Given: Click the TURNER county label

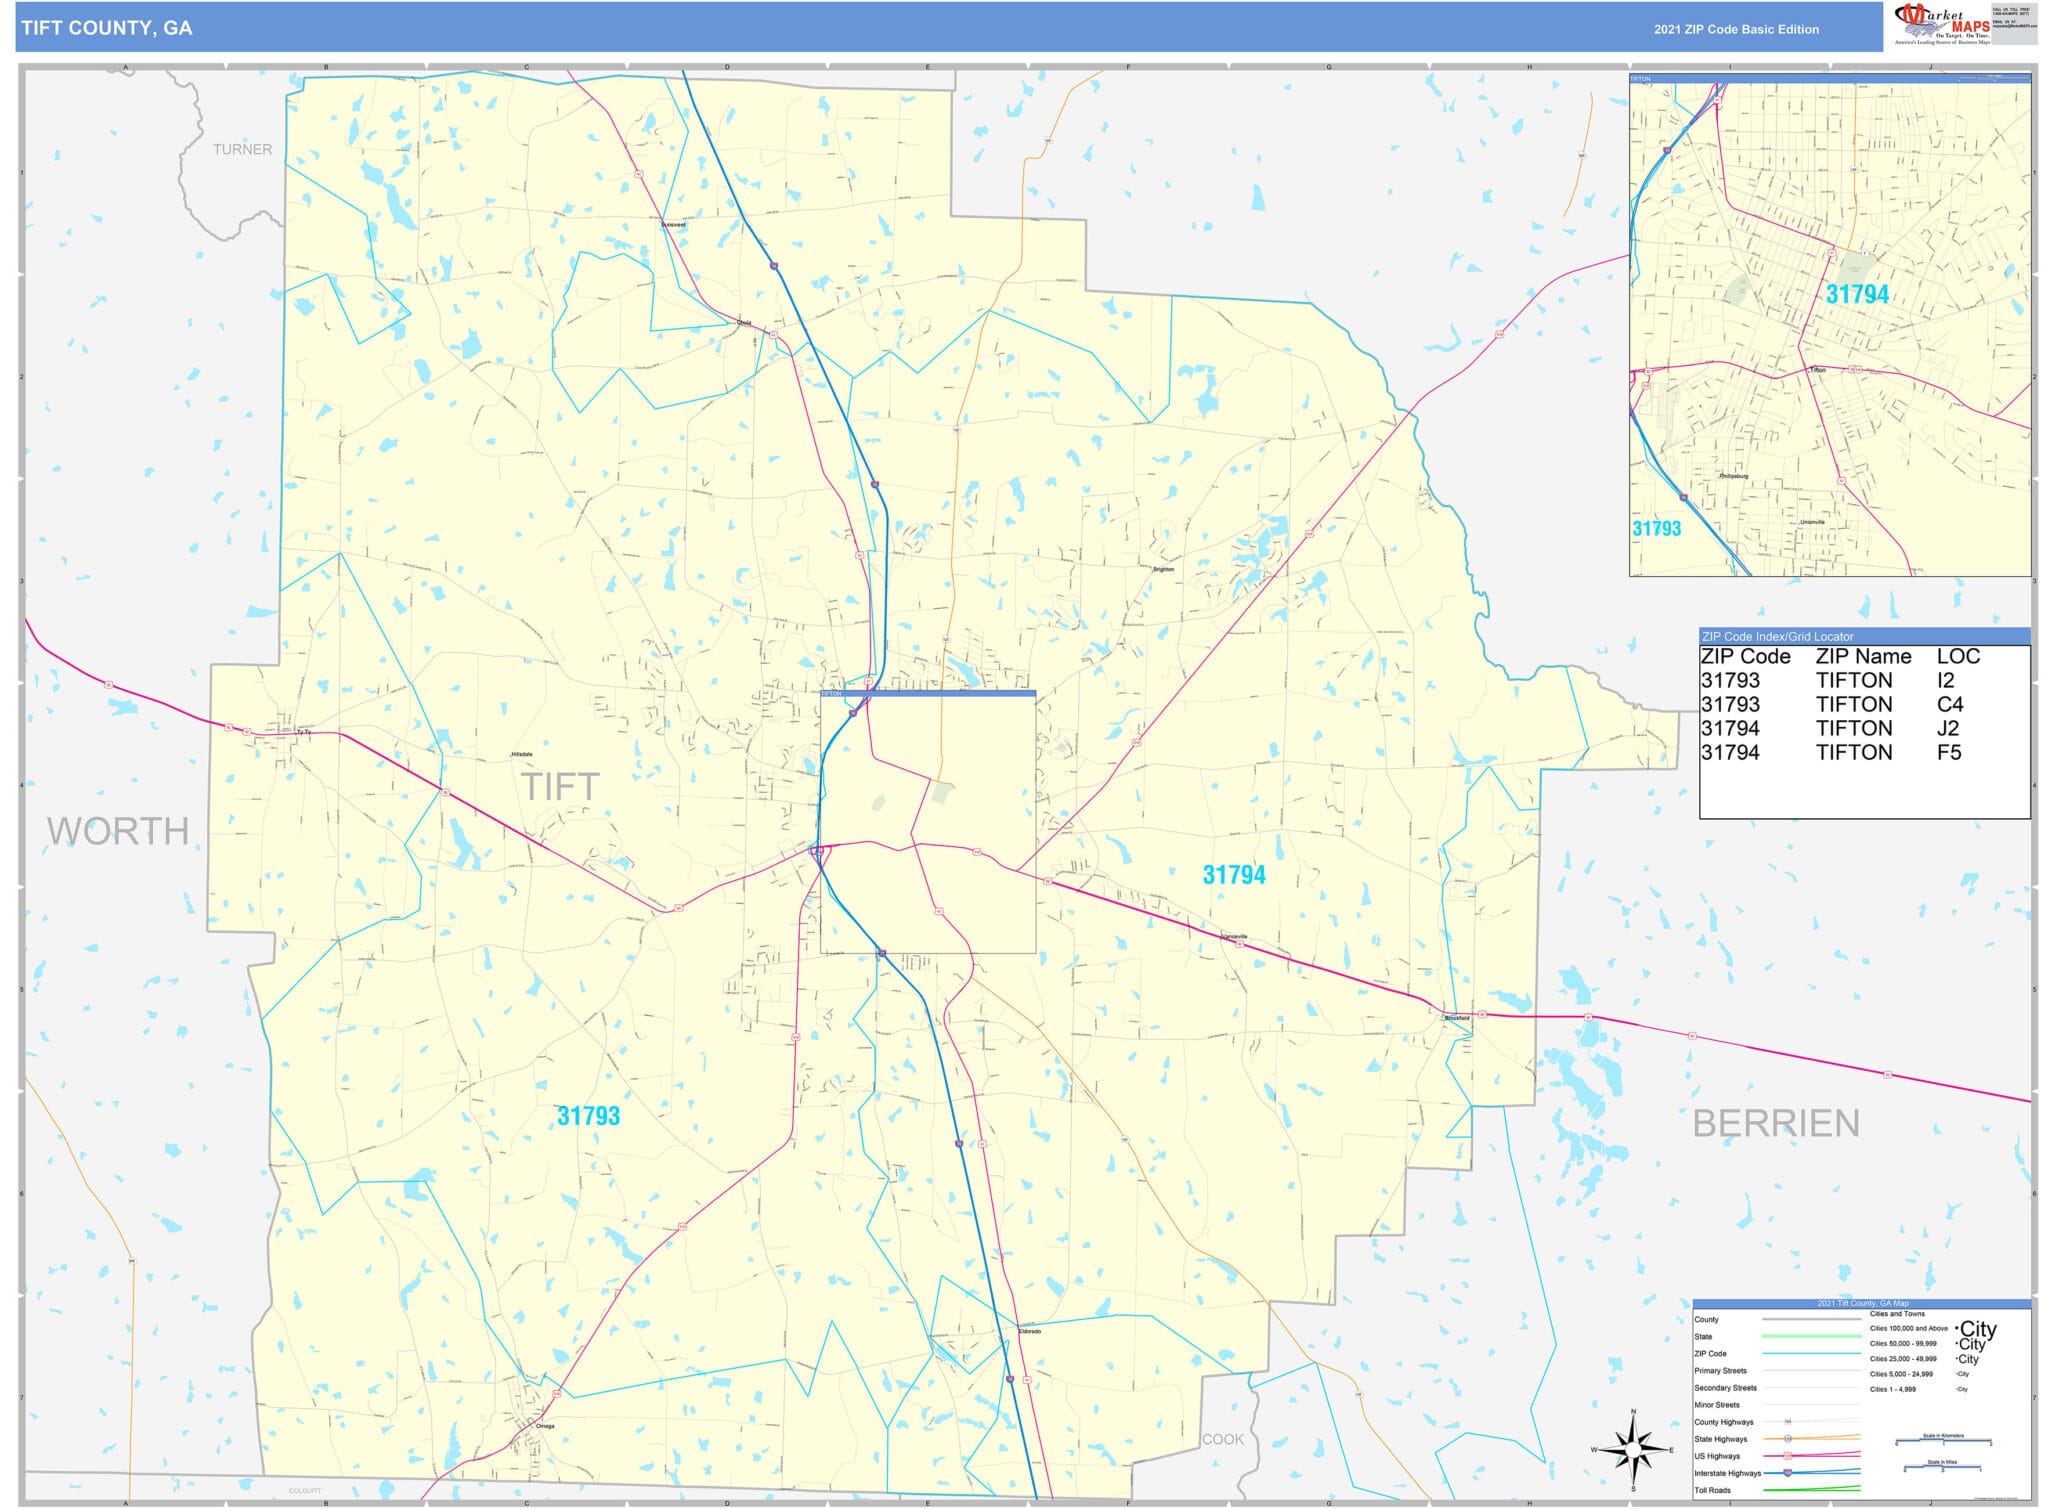Looking at the screenshot, I should click(242, 149).
